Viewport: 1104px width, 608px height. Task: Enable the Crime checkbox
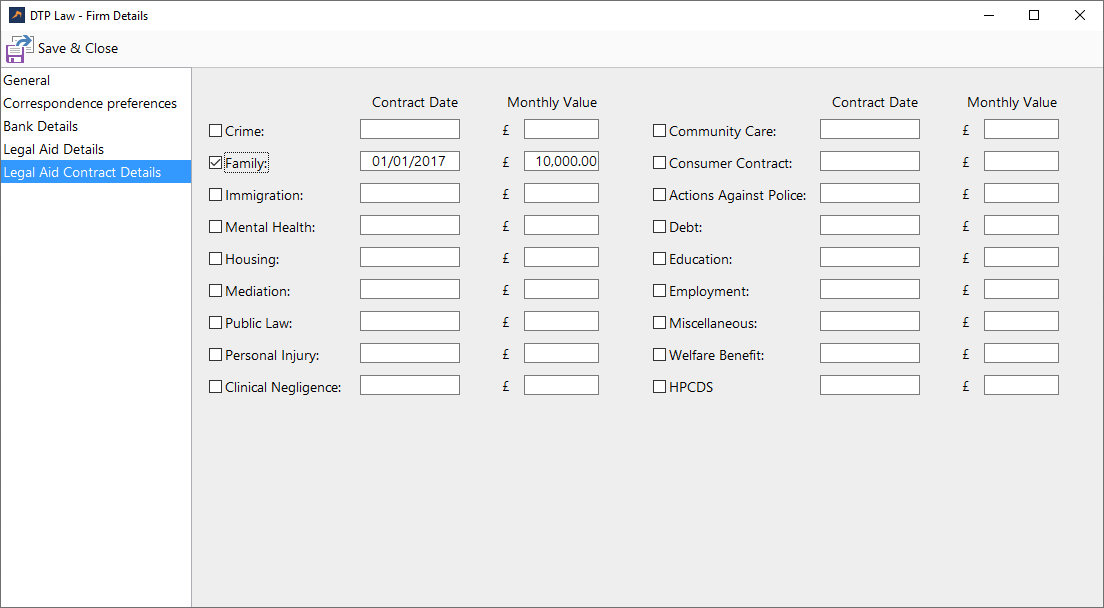point(215,131)
